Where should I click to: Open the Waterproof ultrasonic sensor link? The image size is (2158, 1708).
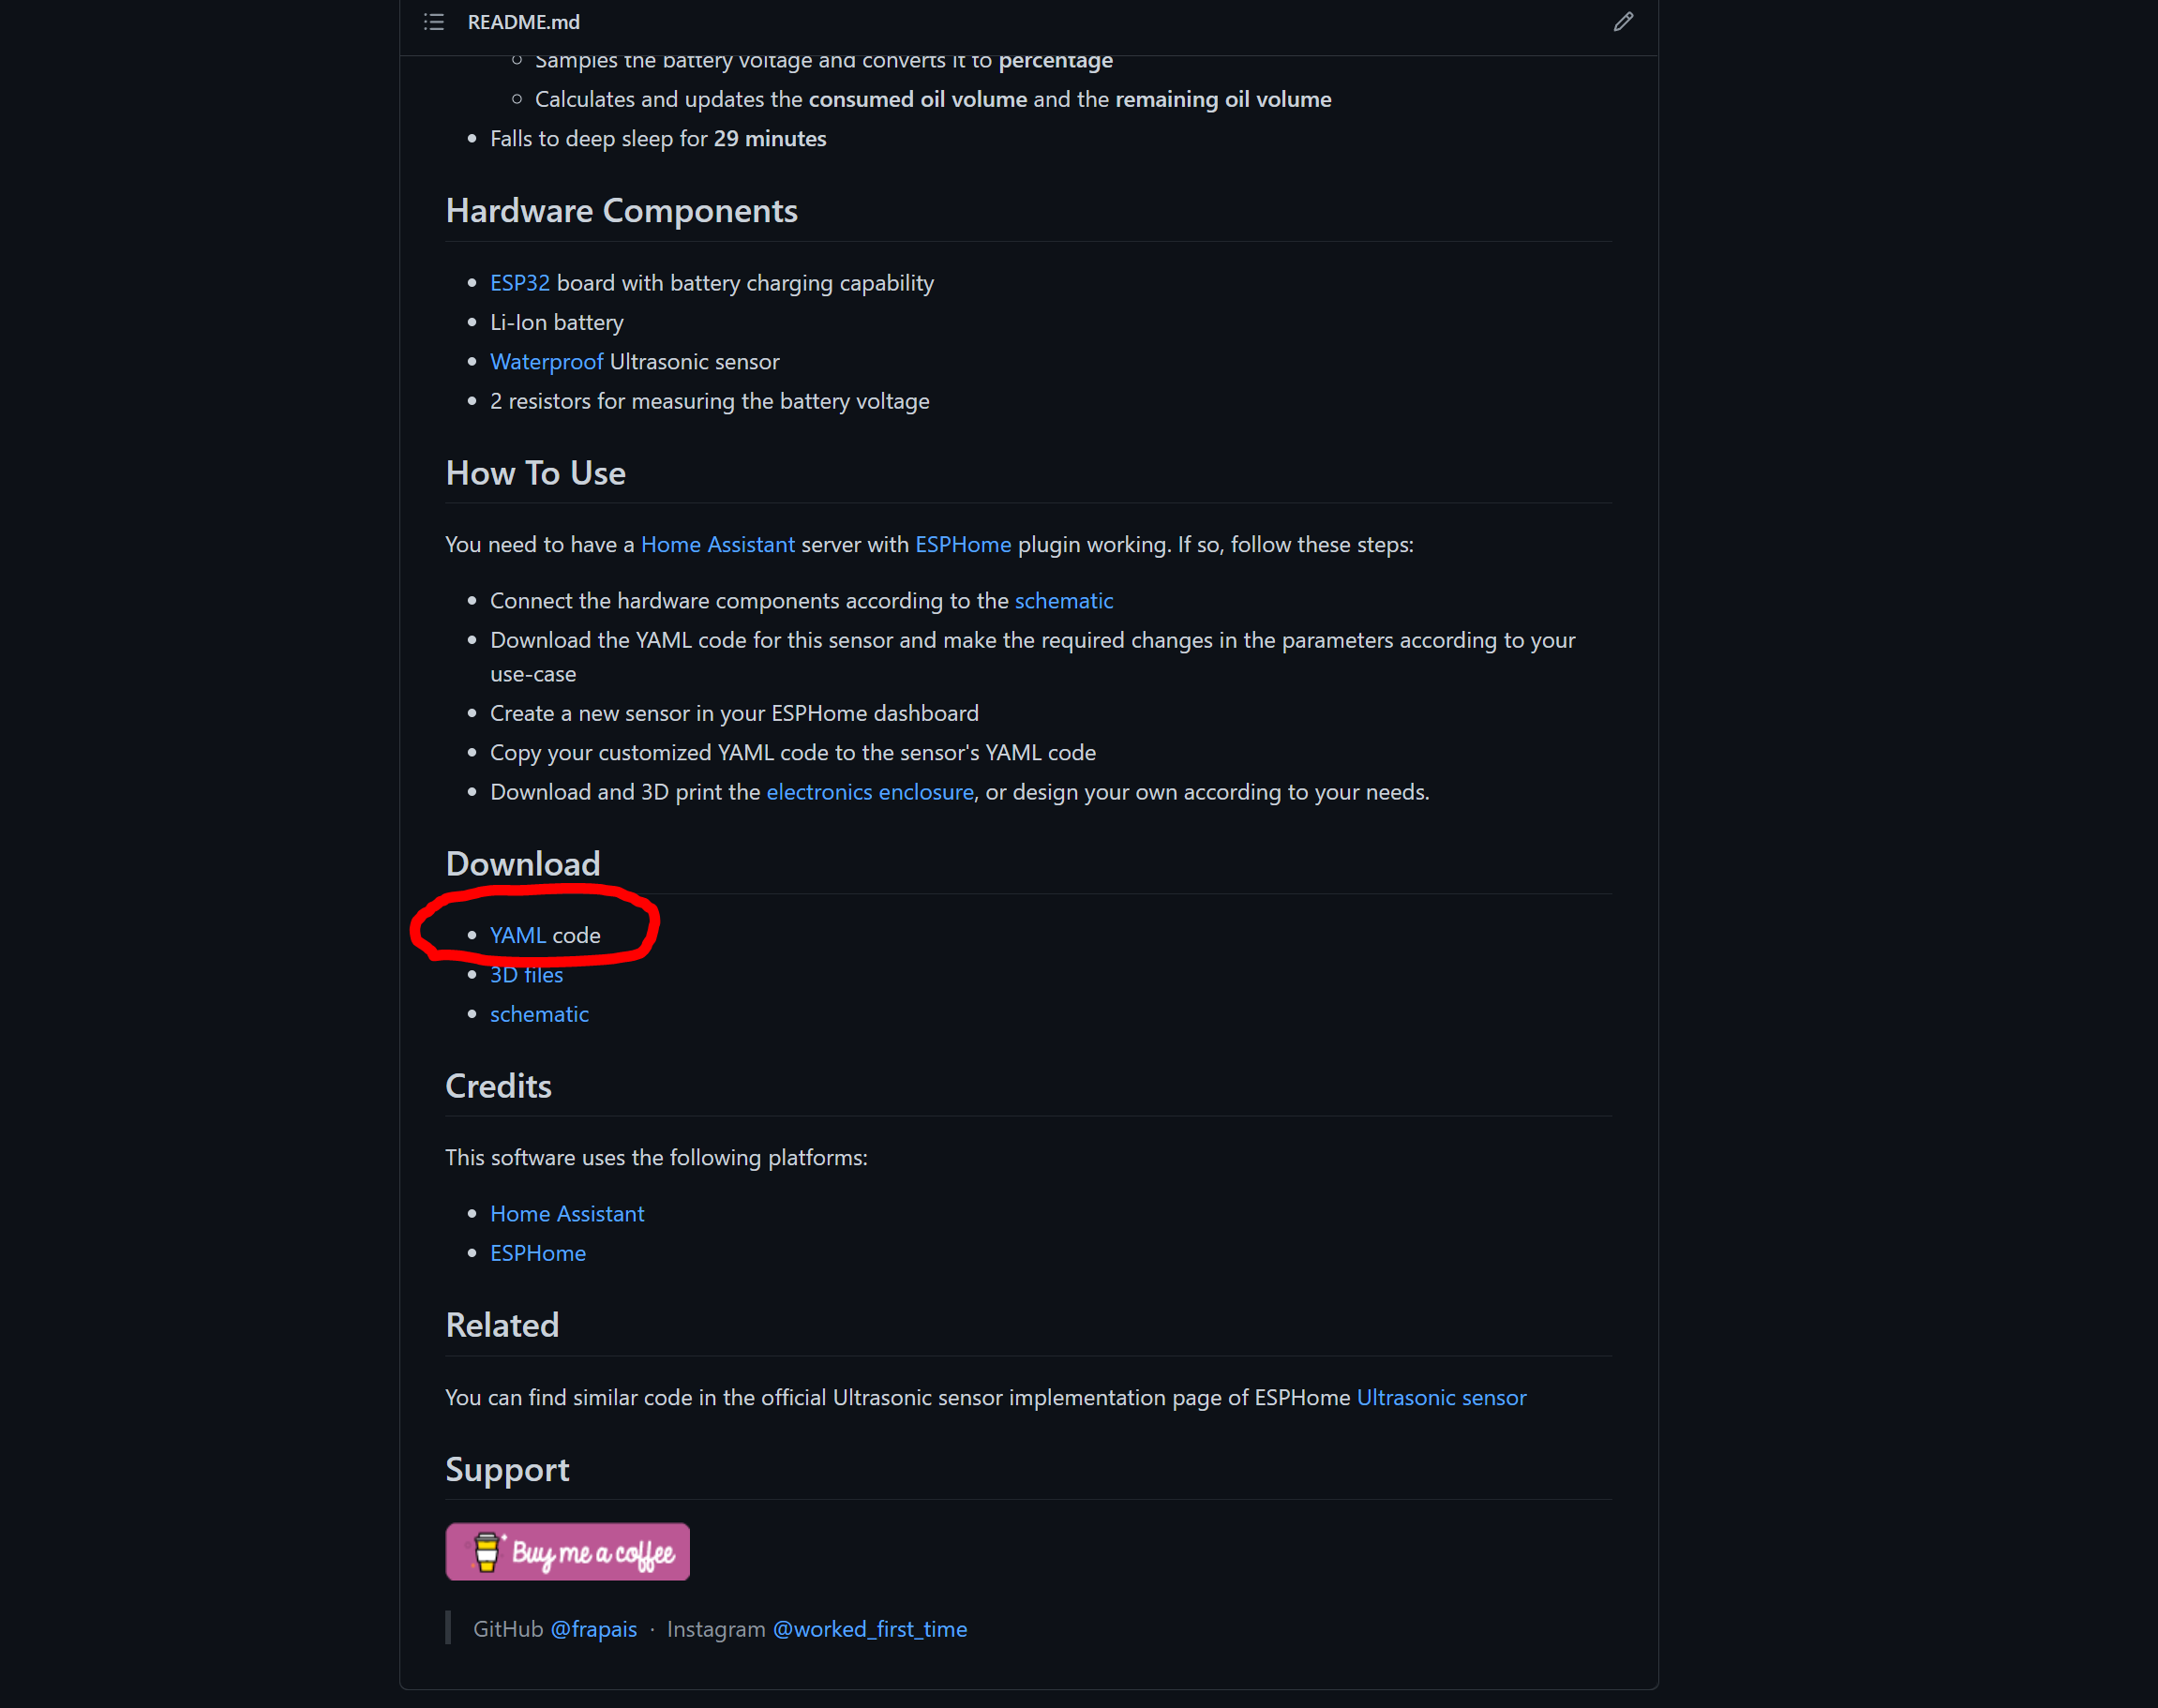(546, 361)
